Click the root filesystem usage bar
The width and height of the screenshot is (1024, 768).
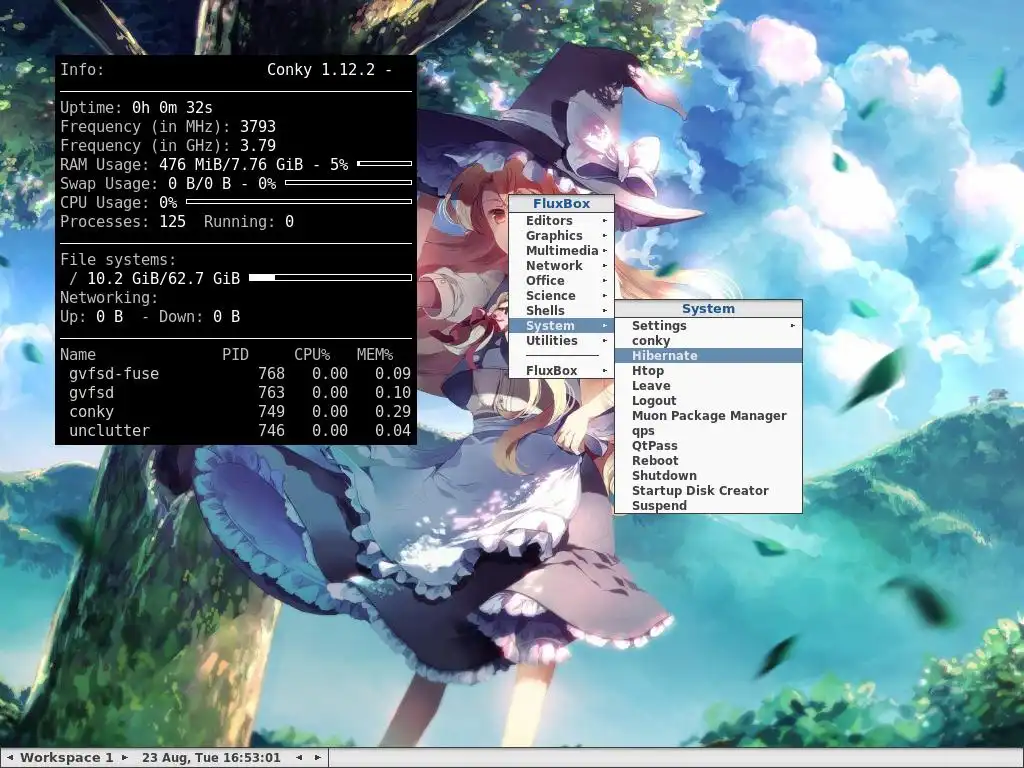click(x=330, y=278)
